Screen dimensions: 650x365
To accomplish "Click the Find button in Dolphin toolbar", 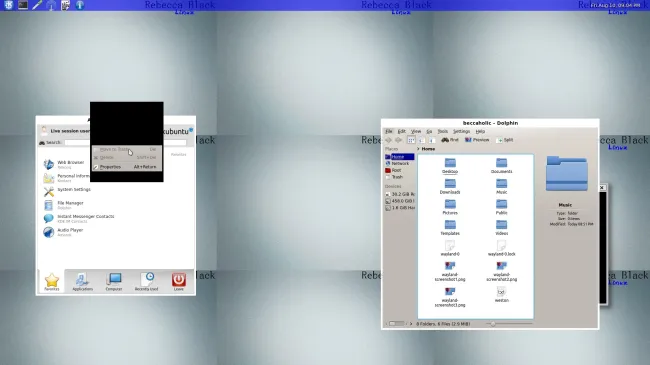I will [x=450, y=140].
